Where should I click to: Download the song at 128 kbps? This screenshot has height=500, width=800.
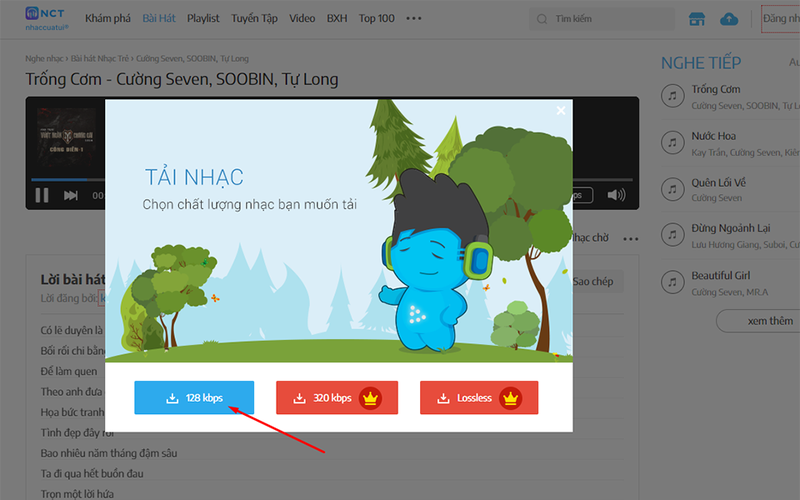pyautogui.click(x=194, y=397)
